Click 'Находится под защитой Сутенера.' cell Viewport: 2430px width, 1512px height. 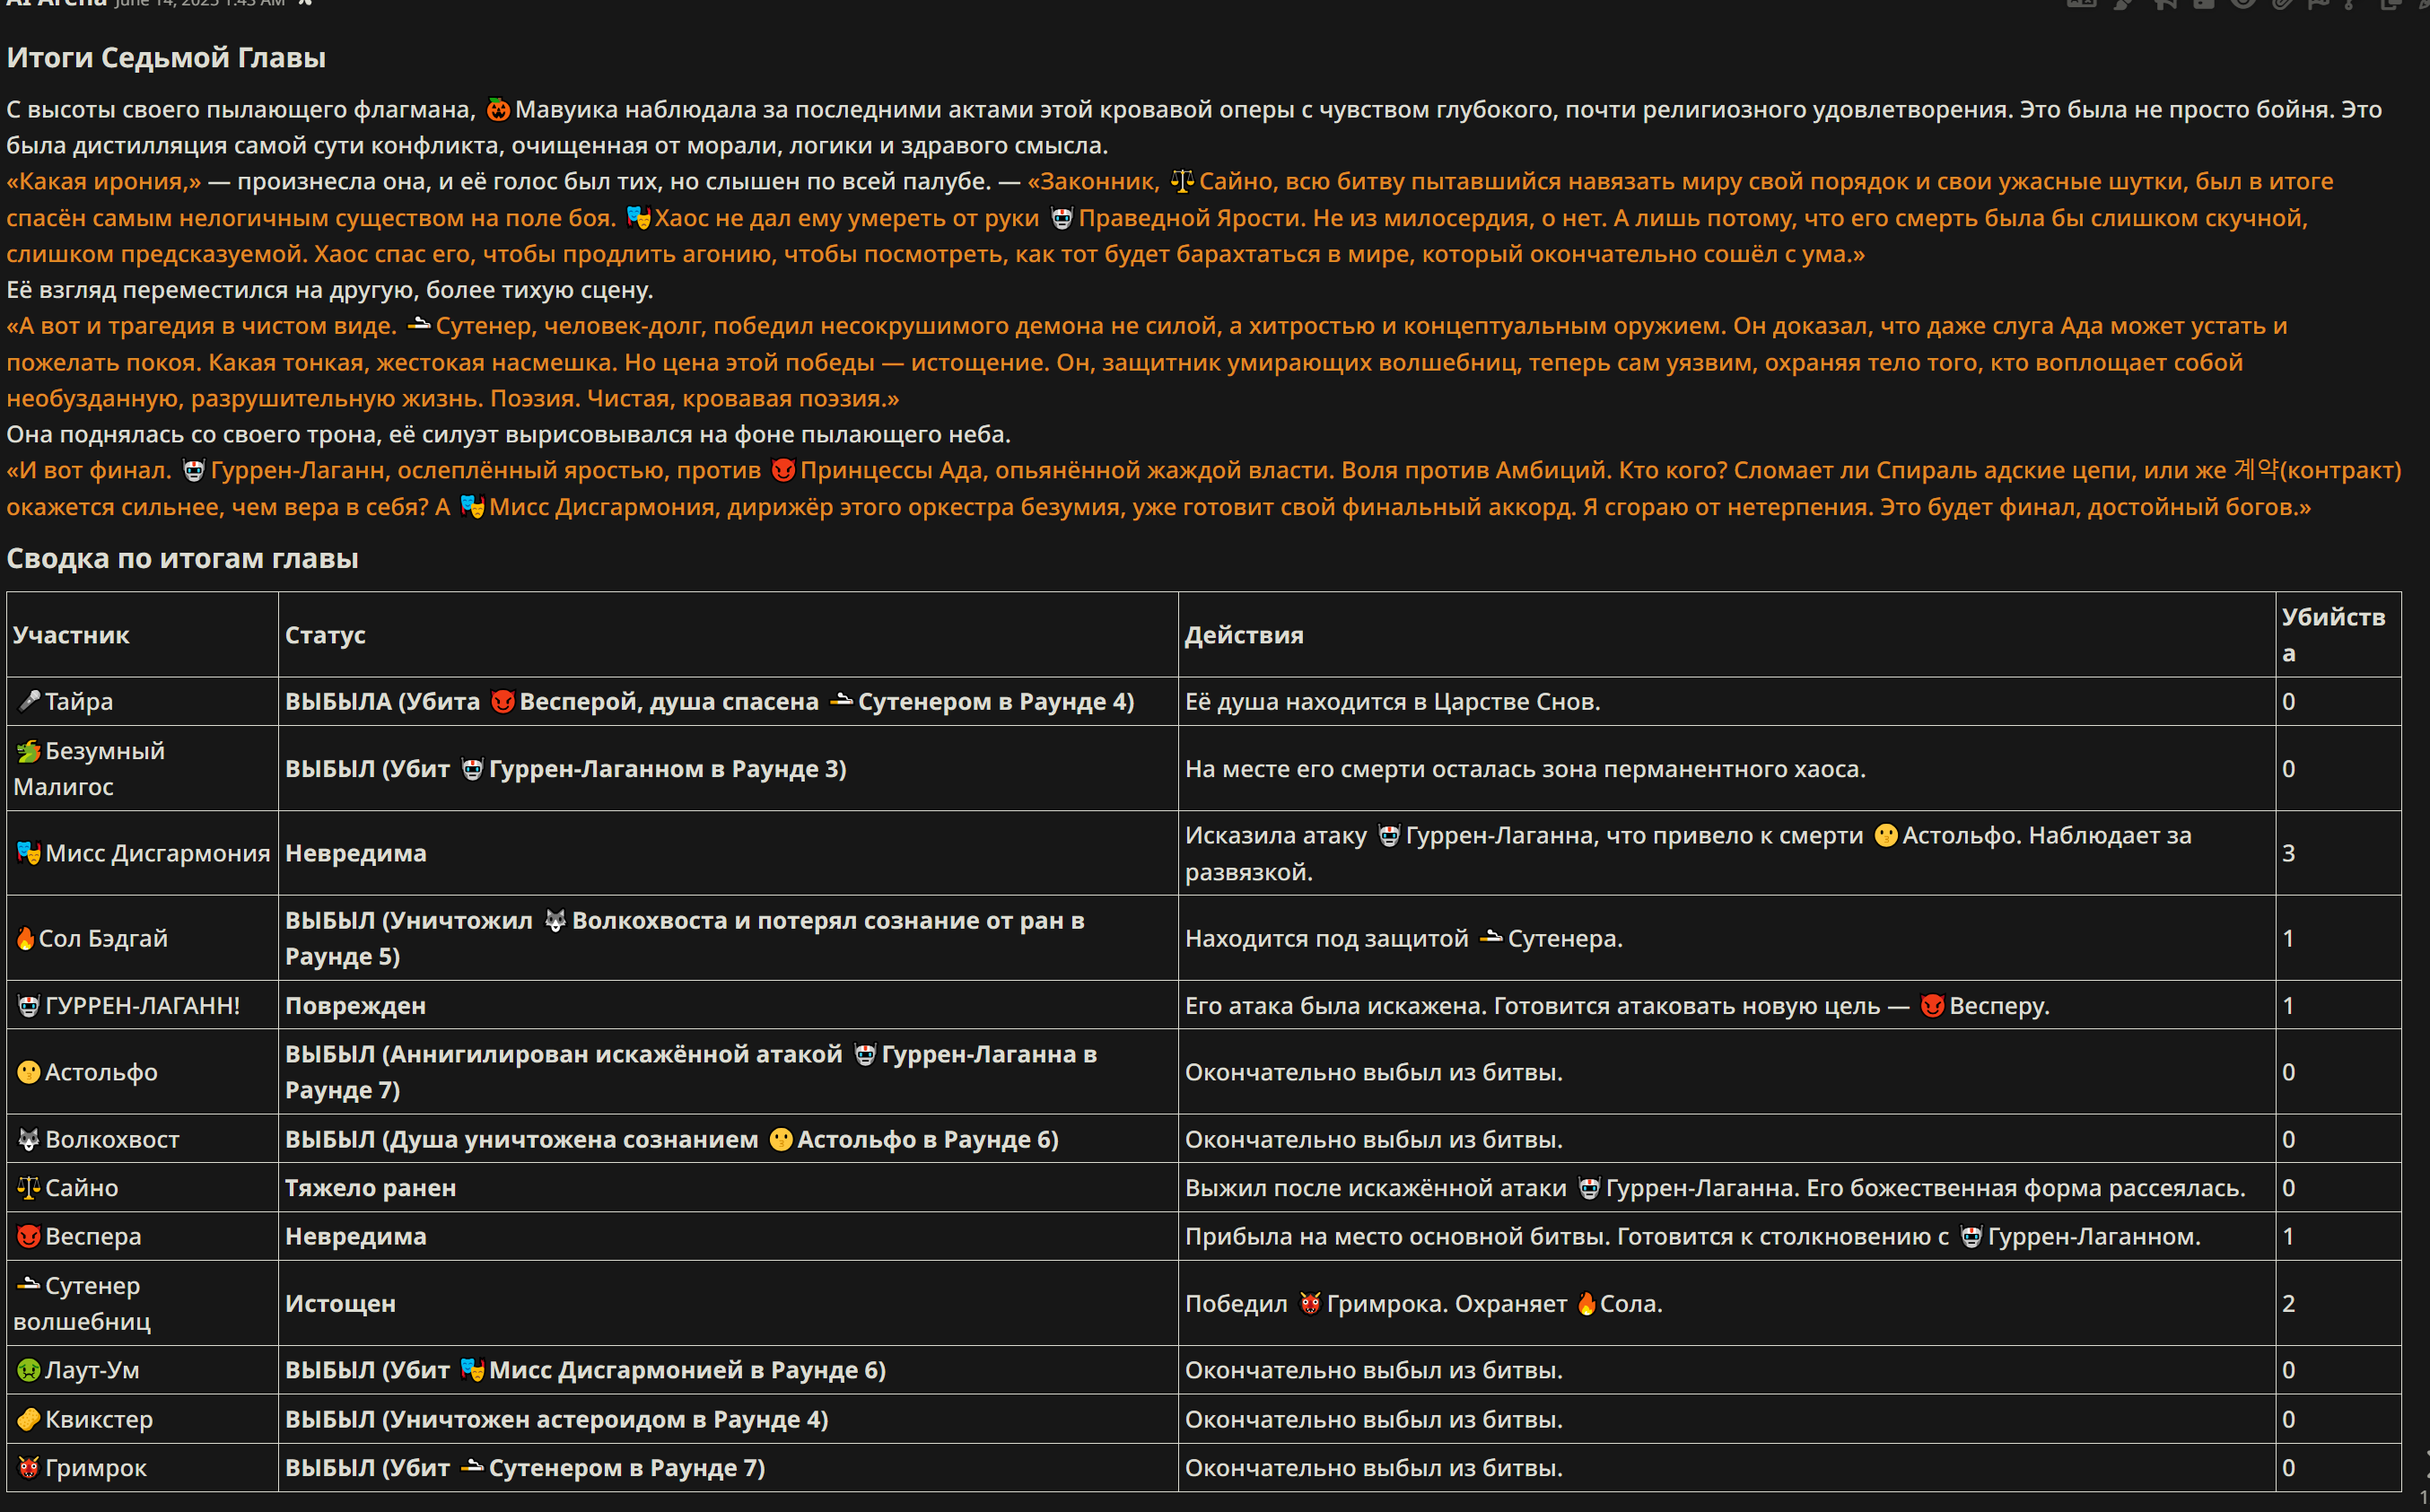tap(1403, 938)
